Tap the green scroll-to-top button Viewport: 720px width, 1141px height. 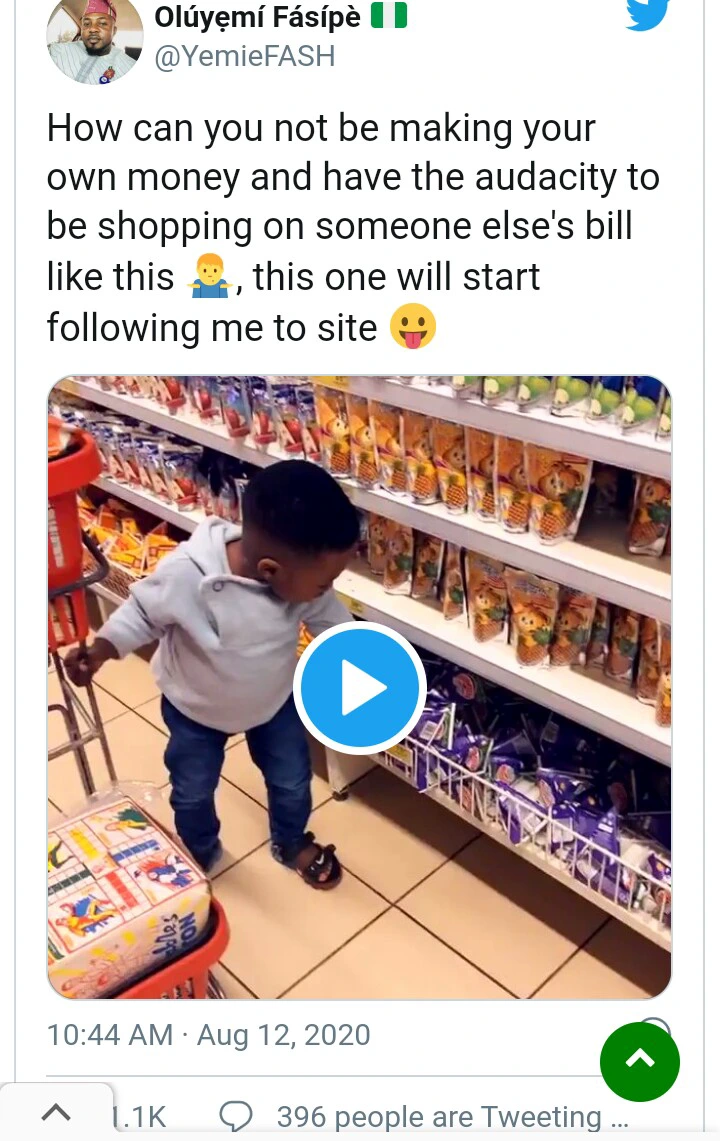click(x=640, y=1061)
